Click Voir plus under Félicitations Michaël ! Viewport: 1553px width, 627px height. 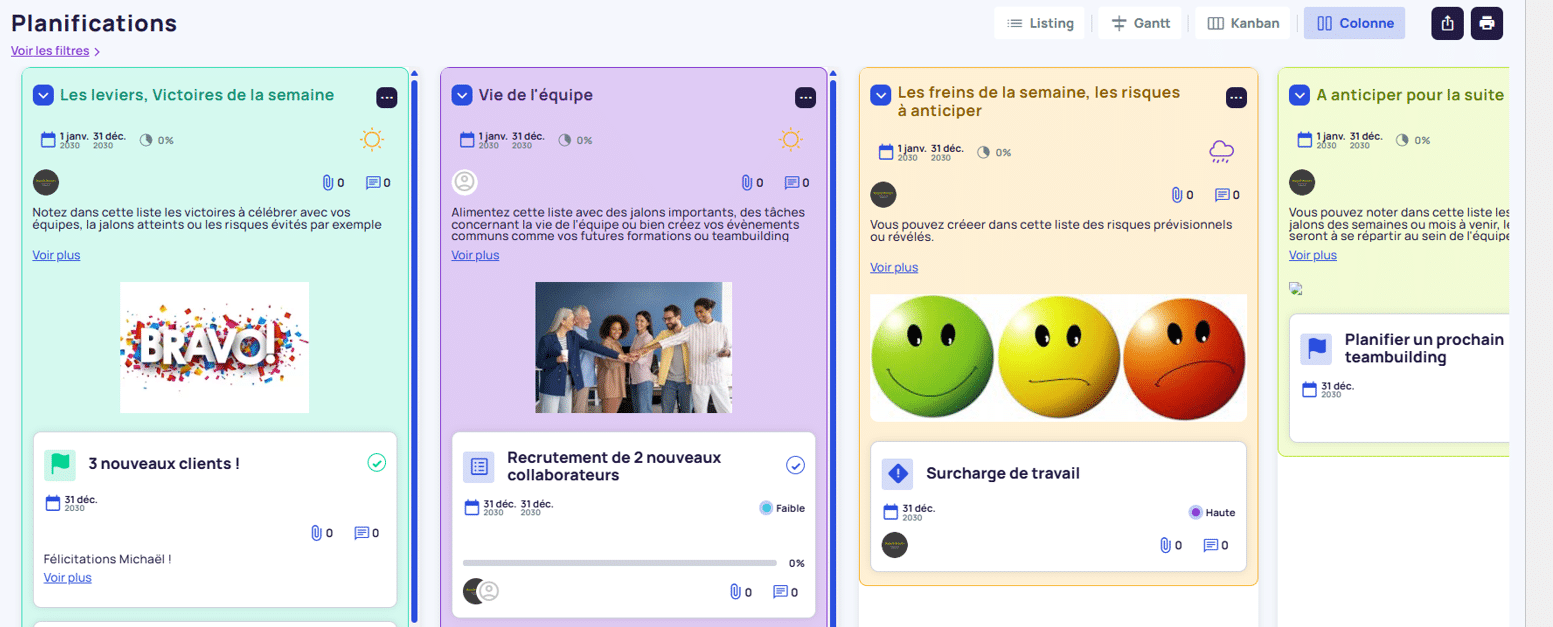pos(68,577)
